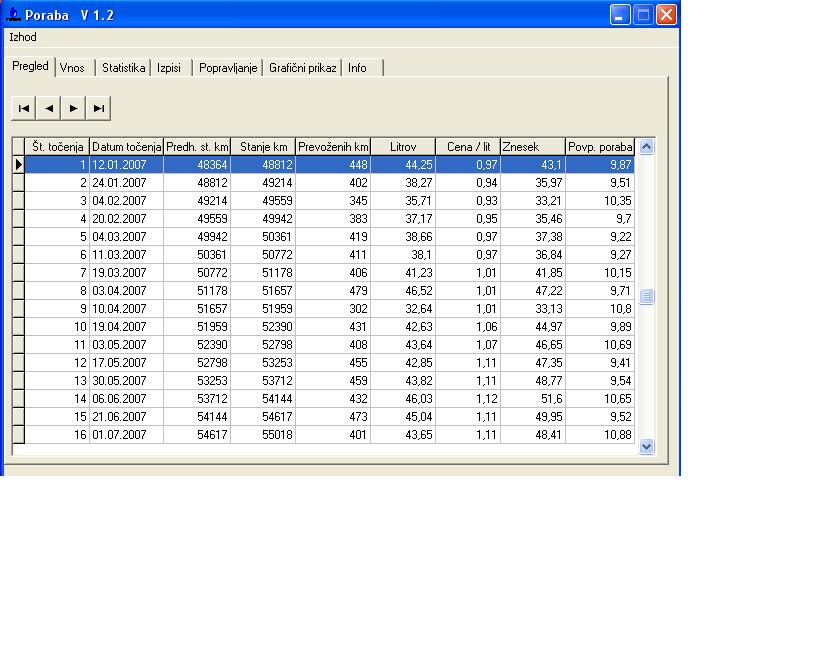Click date cell 19.03.2007
This screenshot has height=651, width=832.
[126, 273]
